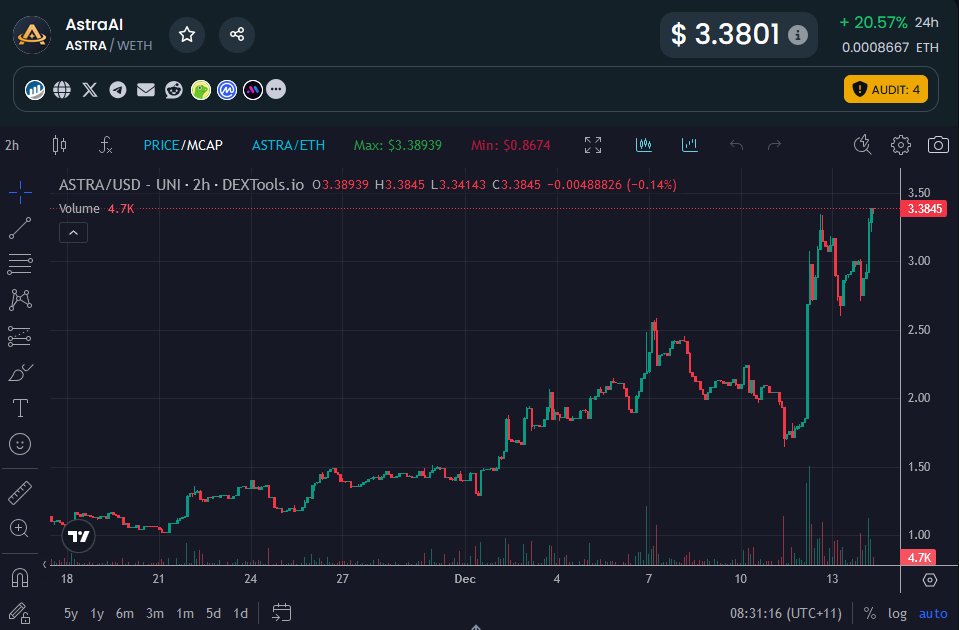Select the brush drawing tool
Image resolution: width=959 pixels, height=630 pixels.
point(20,372)
